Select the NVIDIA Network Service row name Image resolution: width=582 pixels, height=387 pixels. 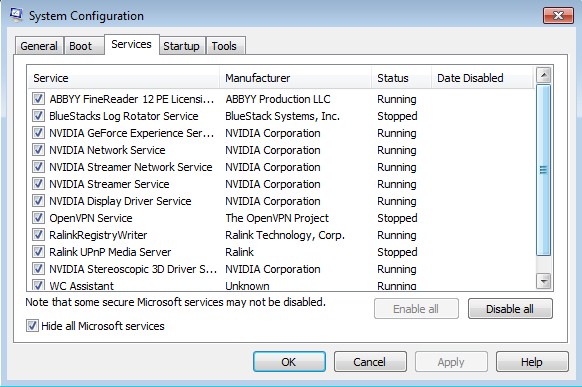107,150
